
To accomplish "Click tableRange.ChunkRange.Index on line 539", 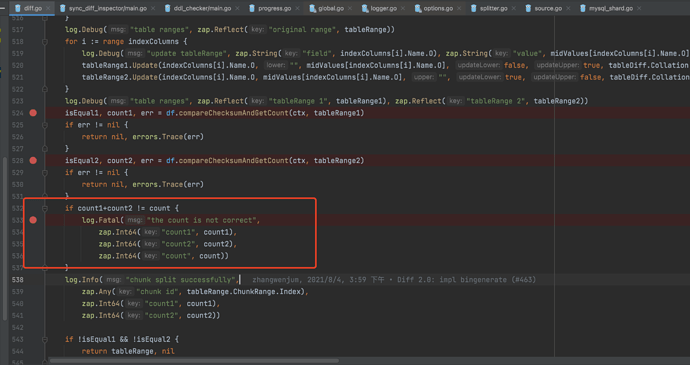I will coord(244,291).
